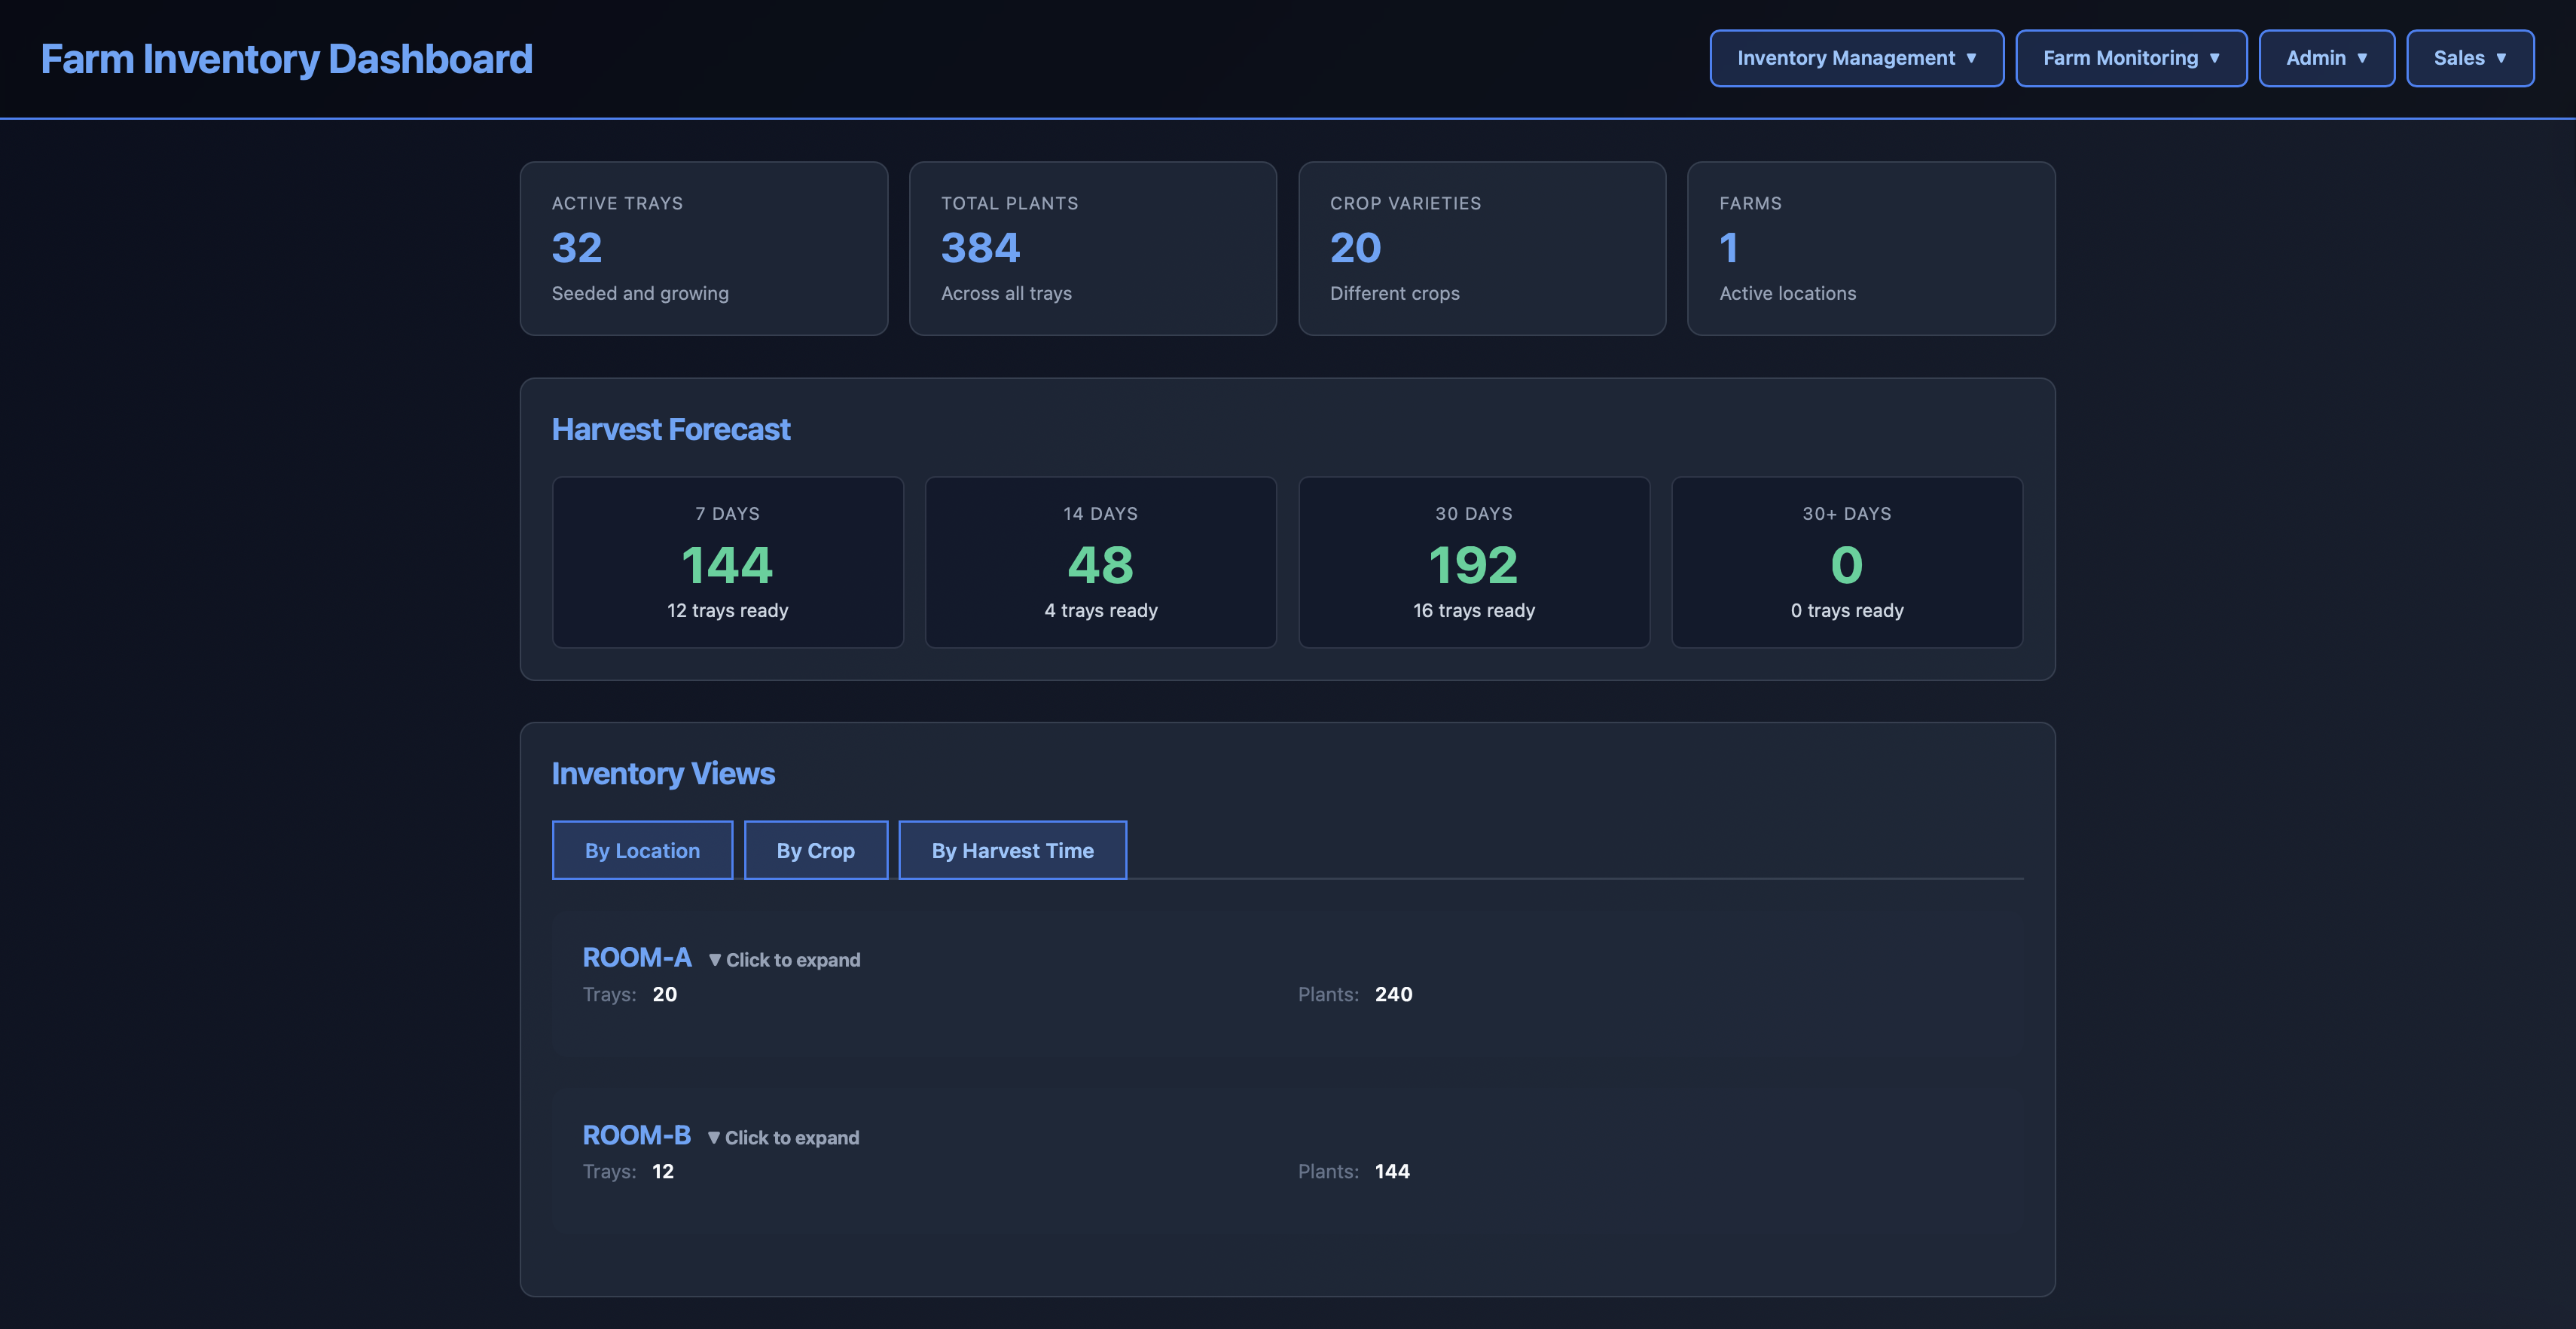Select the 30 Days harvest forecast card
2576x1329 pixels.
[1473, 562]
